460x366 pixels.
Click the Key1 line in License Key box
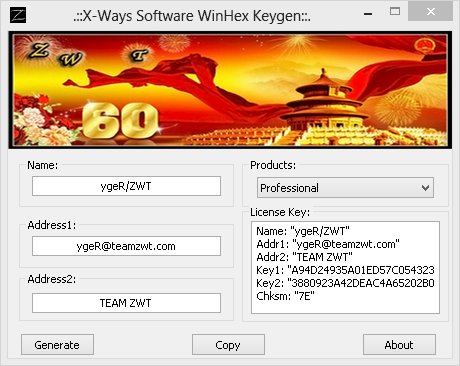click(x=345, y=270)
